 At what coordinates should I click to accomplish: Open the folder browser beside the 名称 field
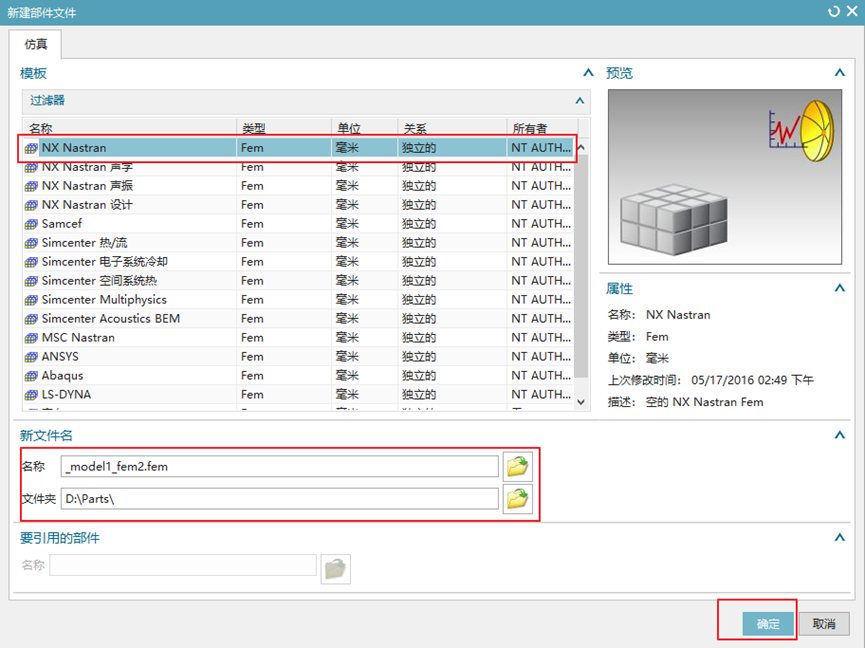pos(517,467)
